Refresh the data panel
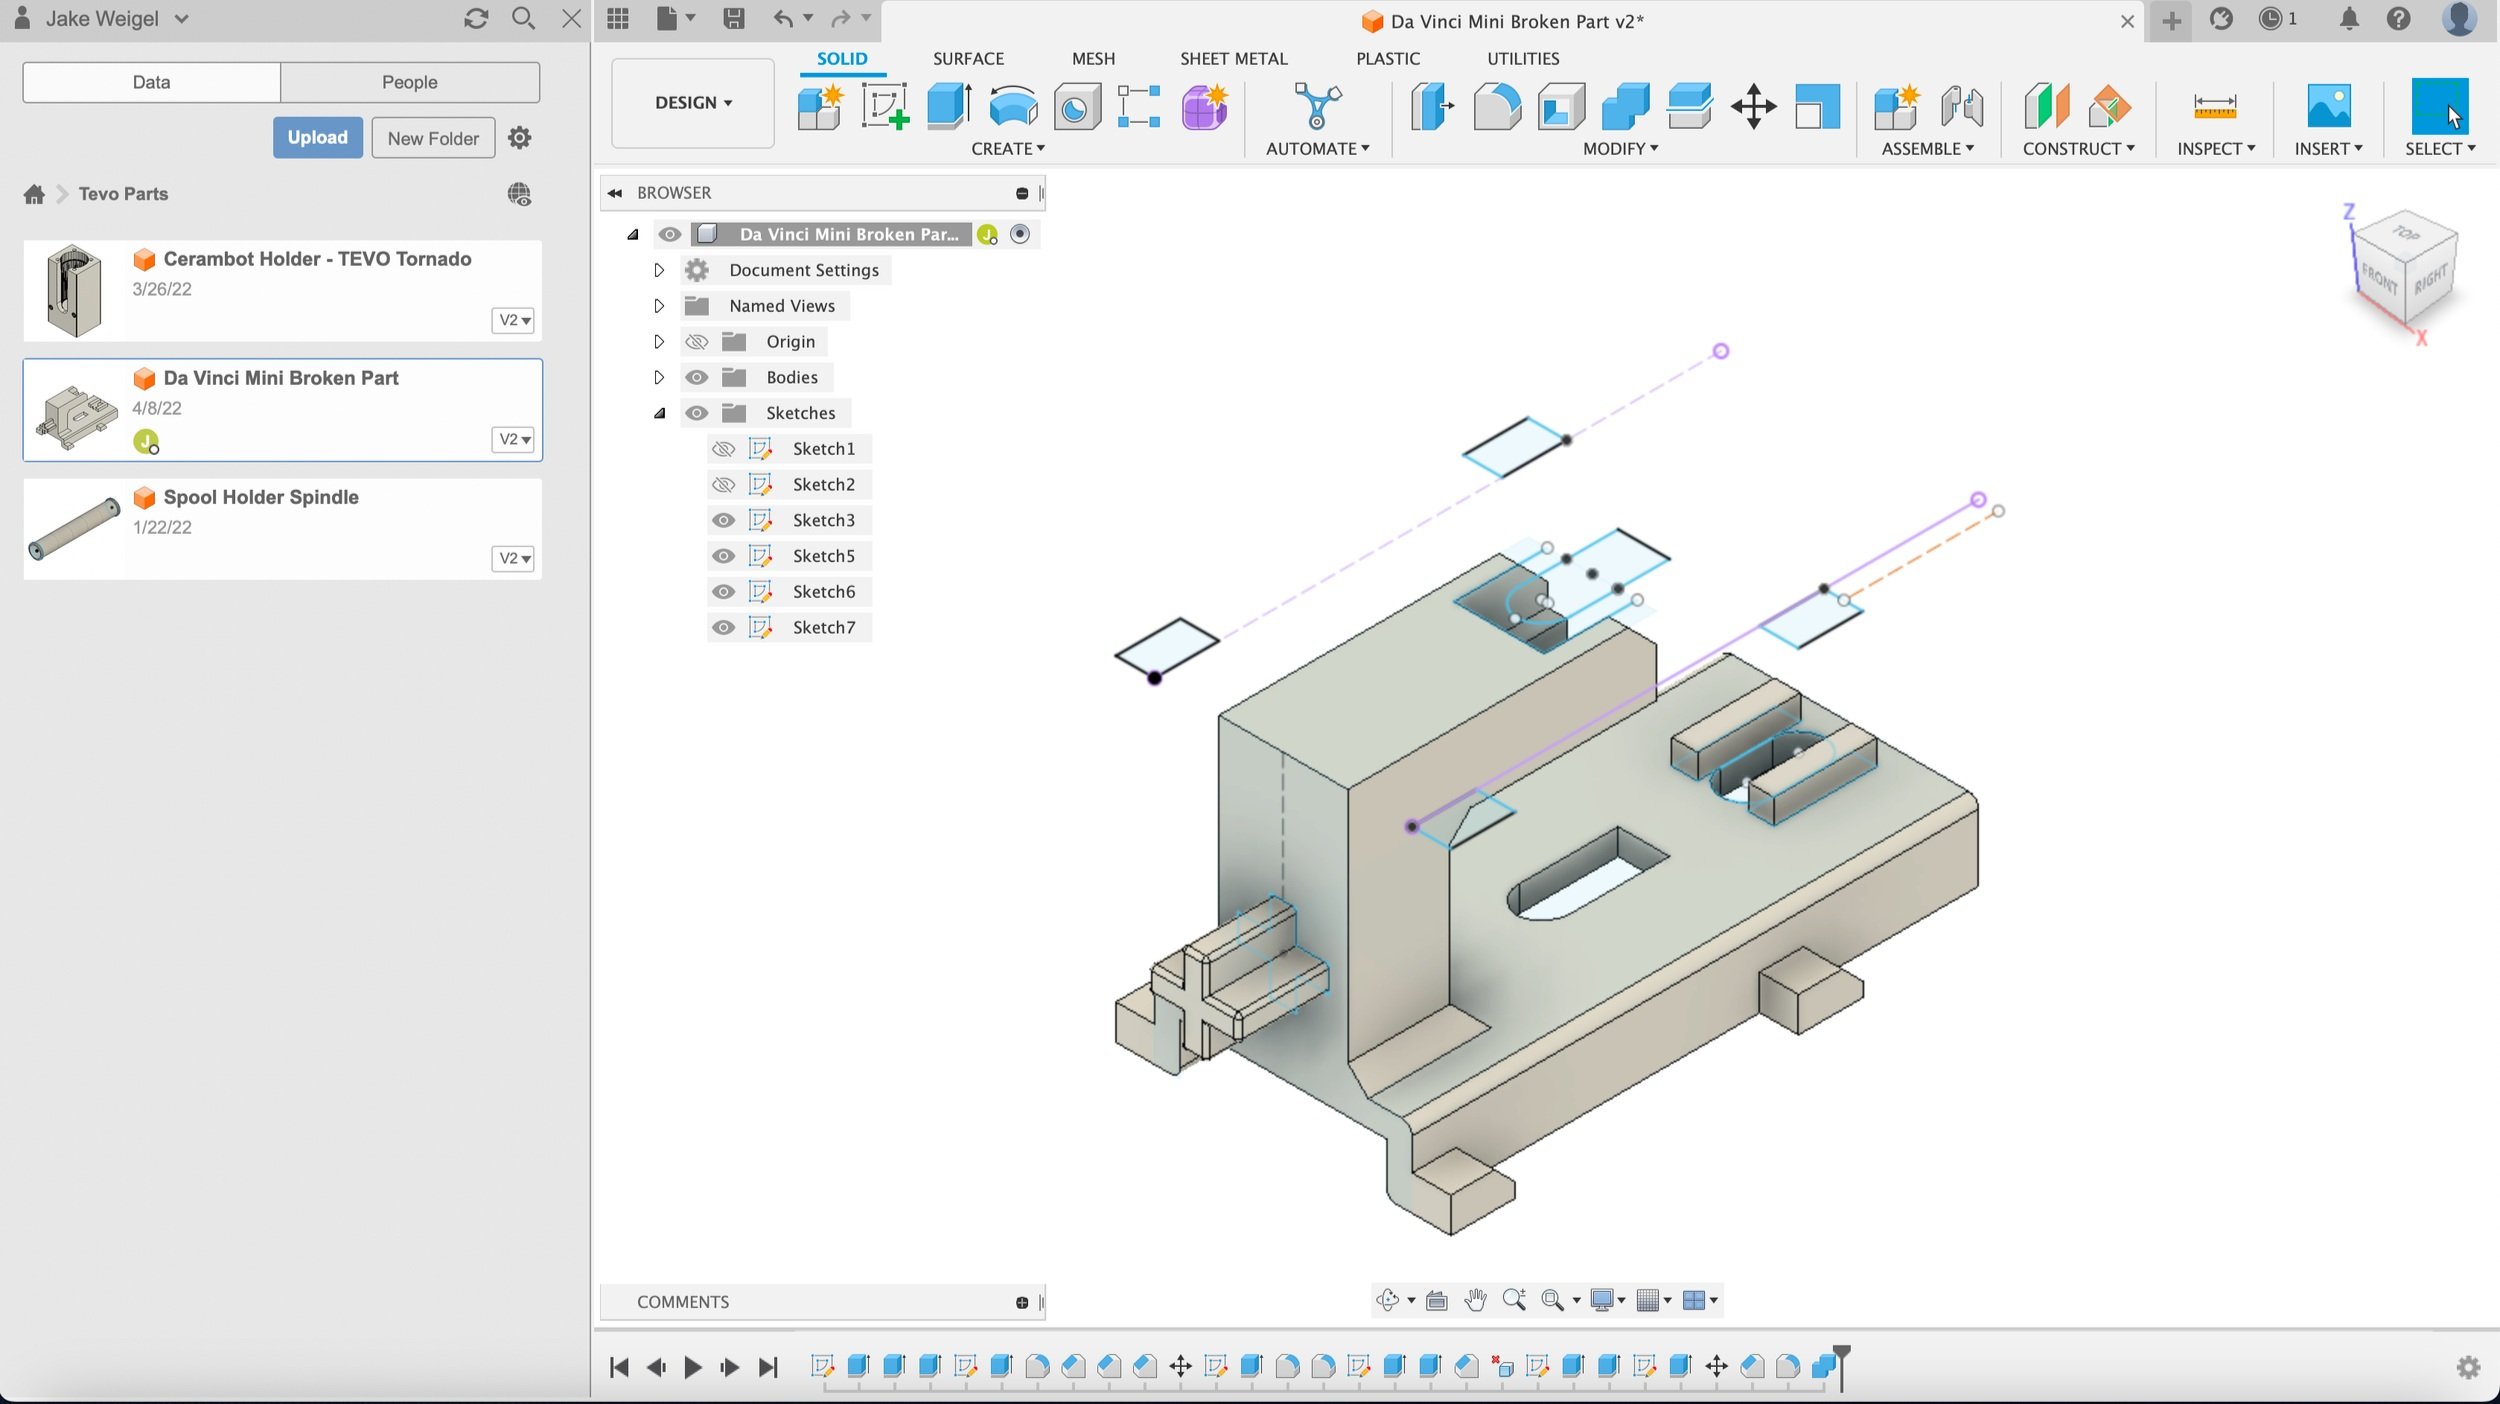The width and height of the screenshot is (2500, 1404). click(x=476, y=18)
